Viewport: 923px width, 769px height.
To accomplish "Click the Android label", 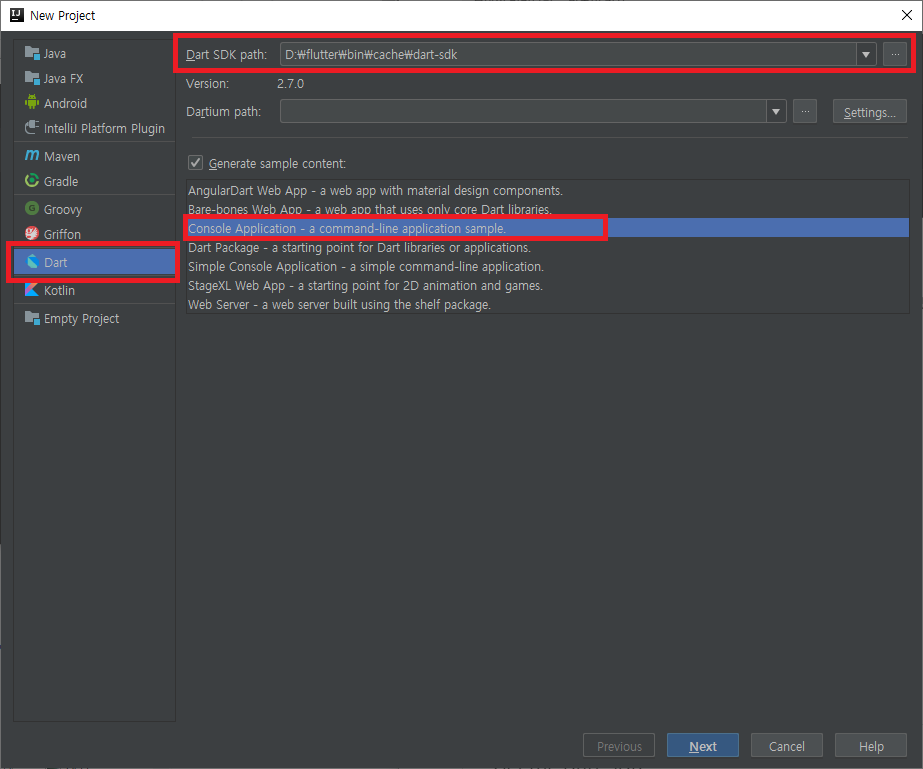I will [x=65, y=103].
